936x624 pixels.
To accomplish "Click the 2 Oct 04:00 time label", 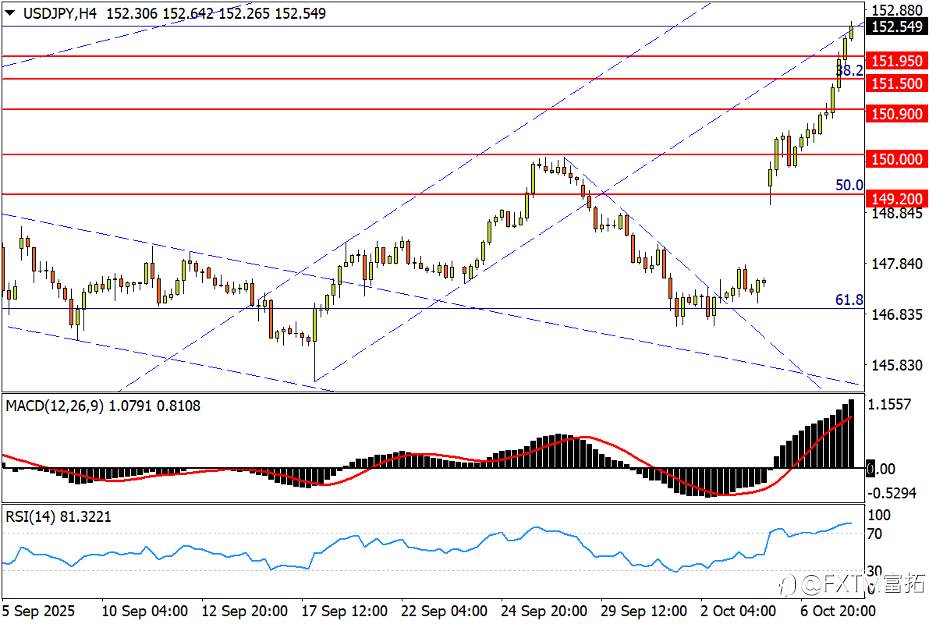I will click(x=738, y=611).
